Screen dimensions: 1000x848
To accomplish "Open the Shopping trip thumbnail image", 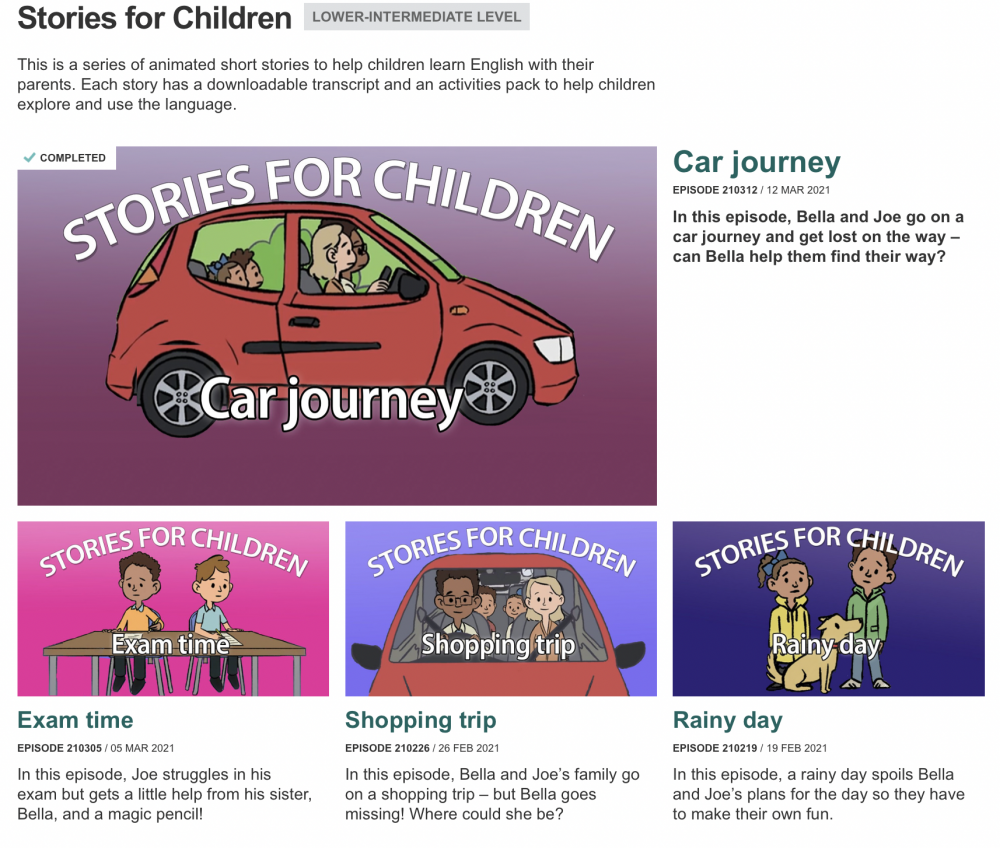I will point(500,608).
